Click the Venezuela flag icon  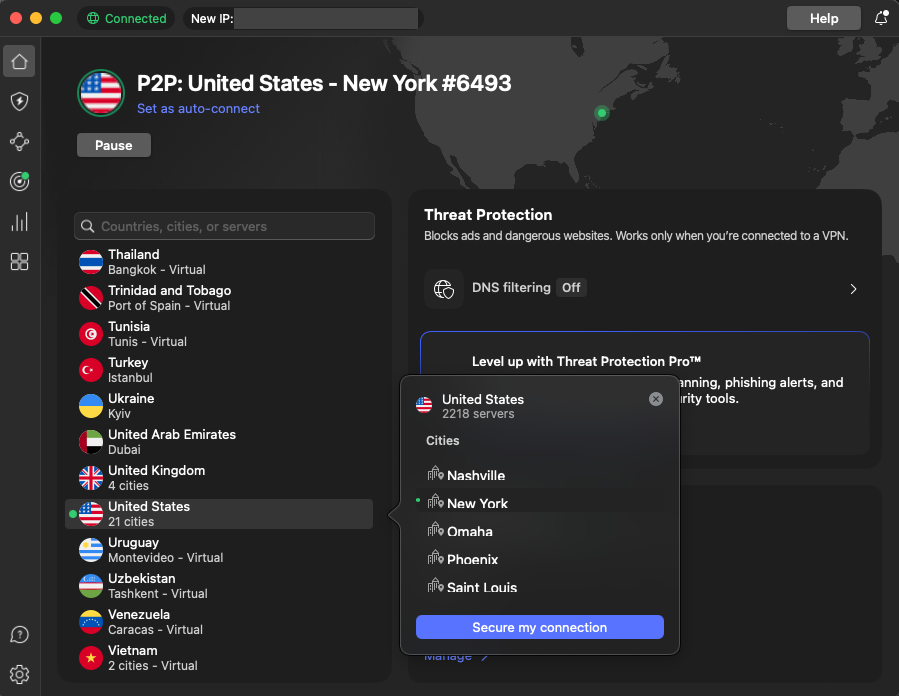pos(91,622)
